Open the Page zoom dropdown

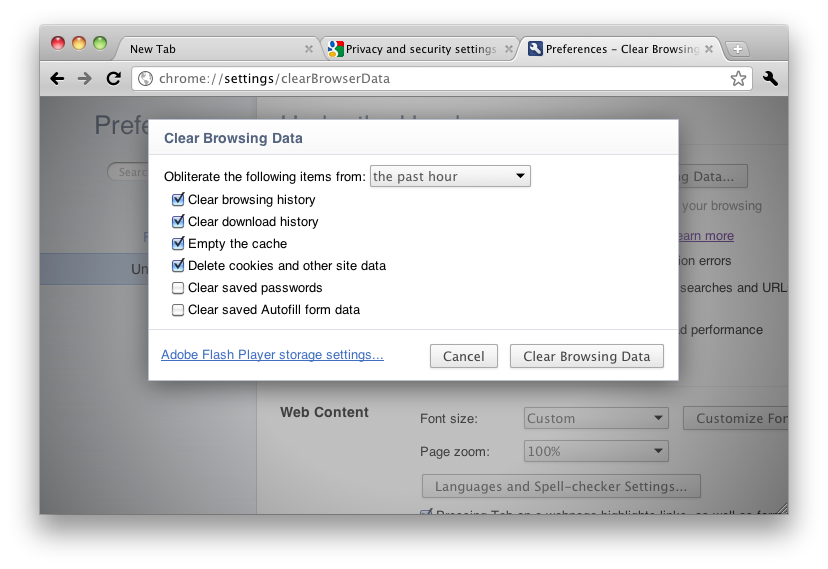tap(596, 452)
